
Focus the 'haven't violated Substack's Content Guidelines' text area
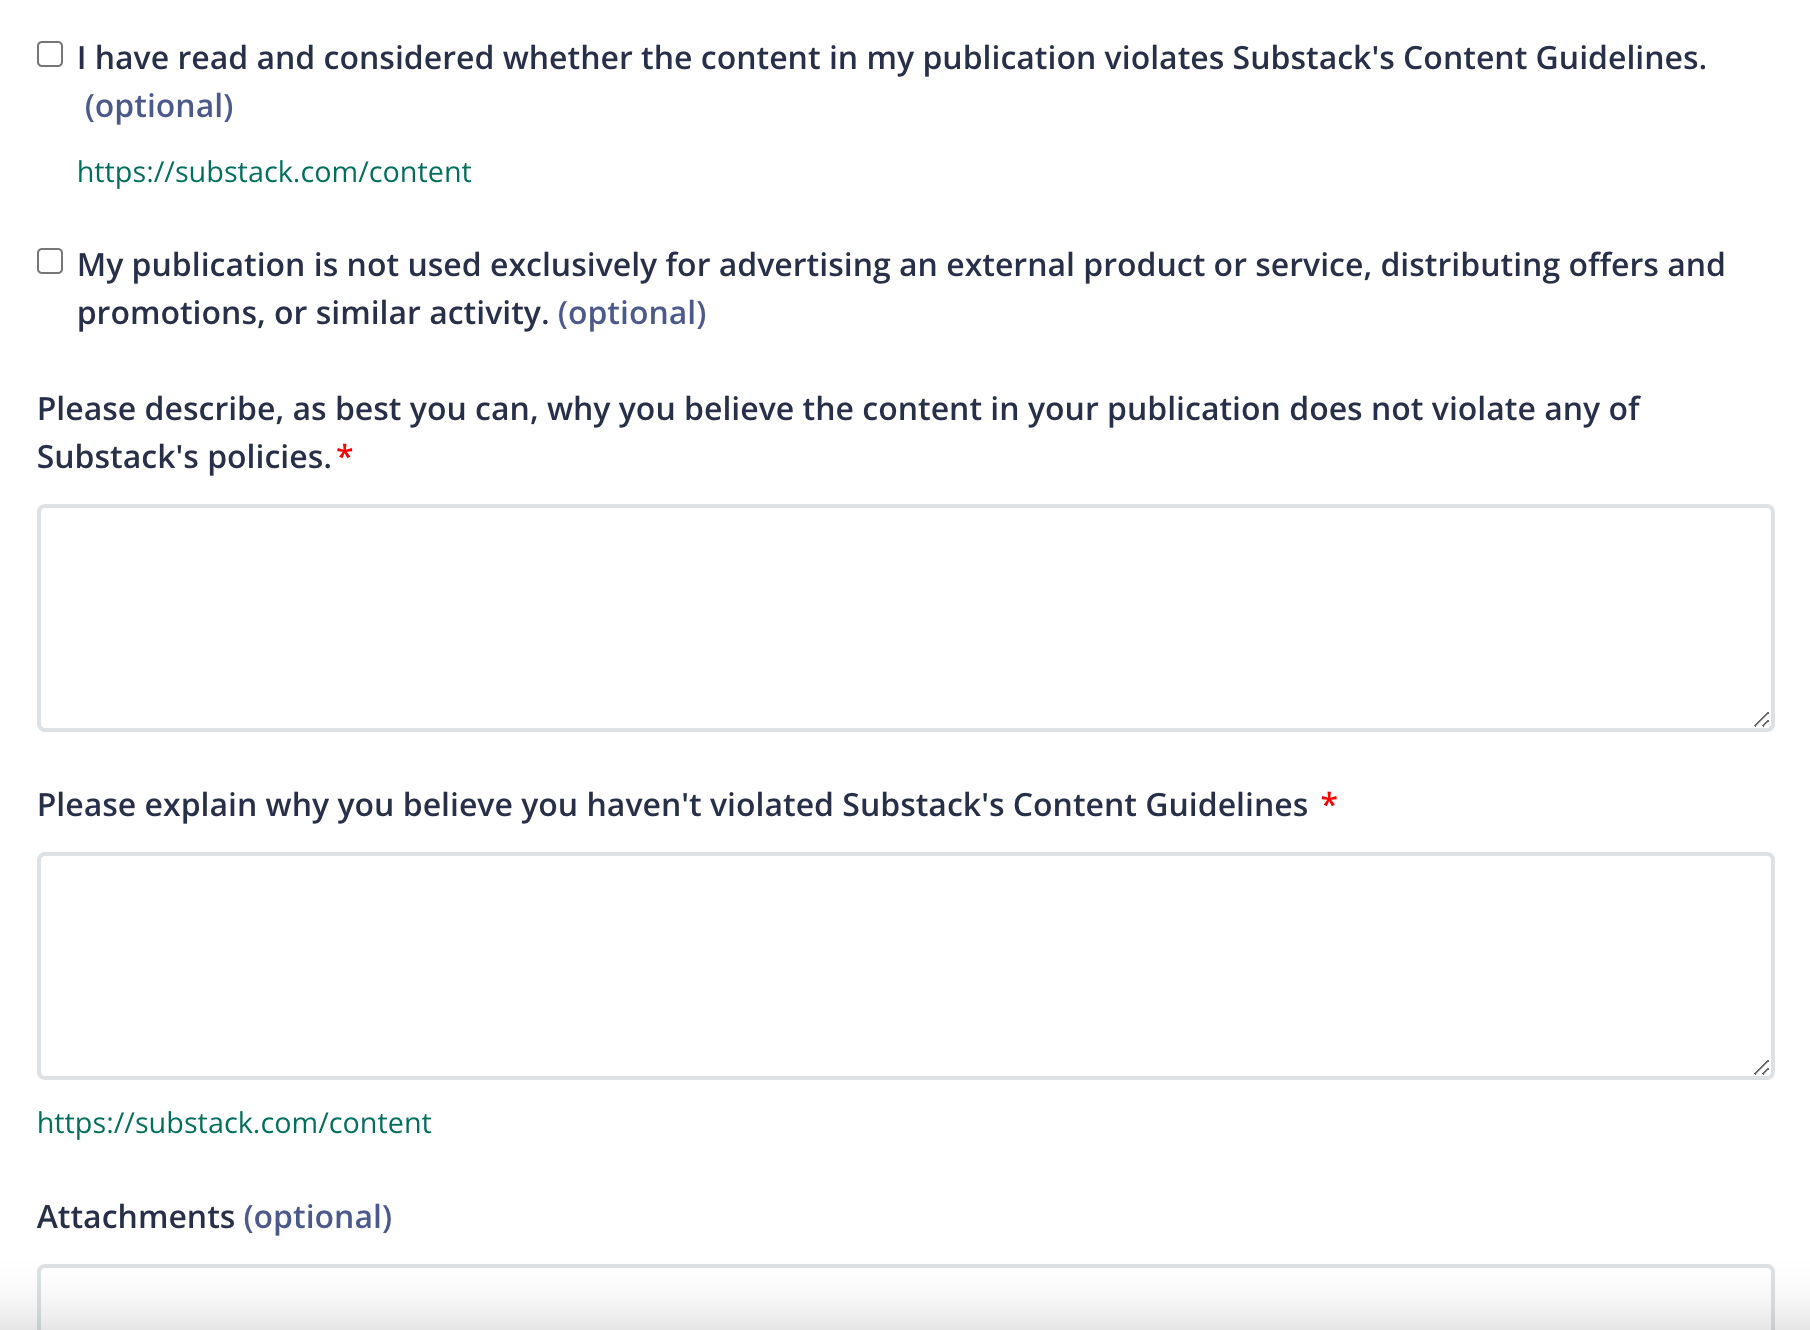(x=906, y=966)
